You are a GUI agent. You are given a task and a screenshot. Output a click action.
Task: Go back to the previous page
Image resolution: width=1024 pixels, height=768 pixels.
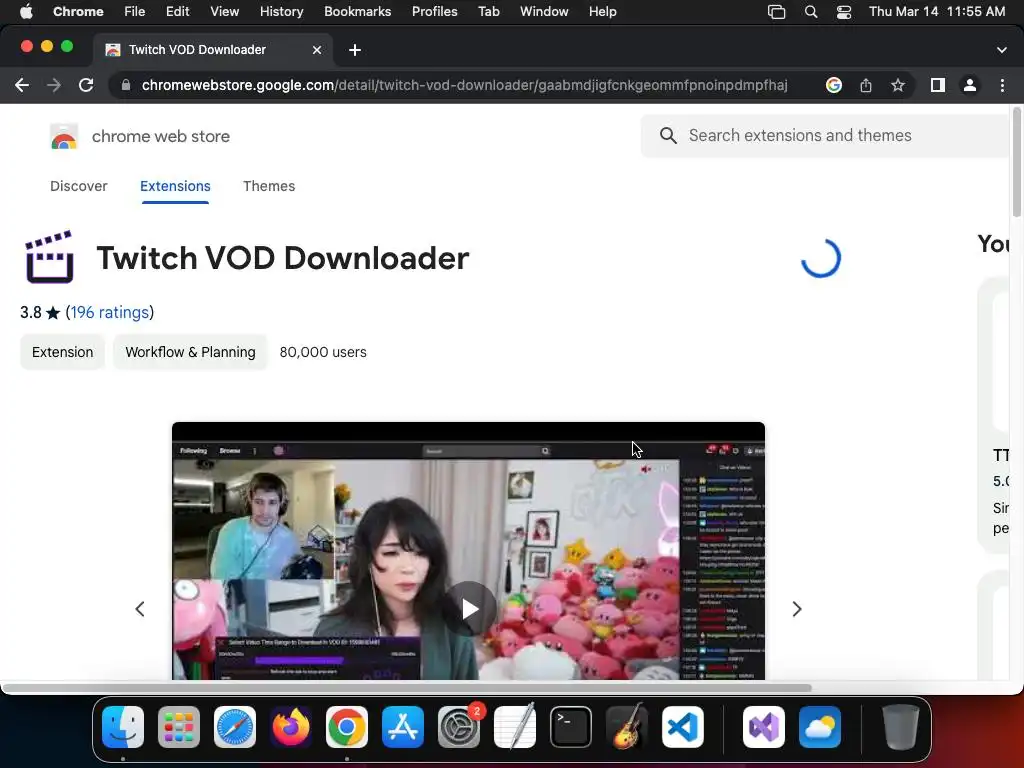pyautogui.click(x=22, y=85)
